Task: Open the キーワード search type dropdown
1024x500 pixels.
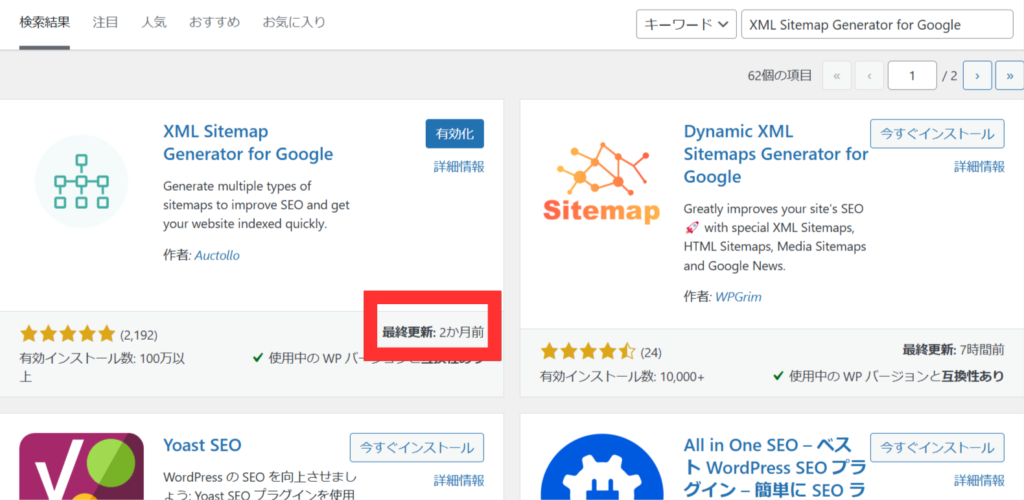Action: 686,25
